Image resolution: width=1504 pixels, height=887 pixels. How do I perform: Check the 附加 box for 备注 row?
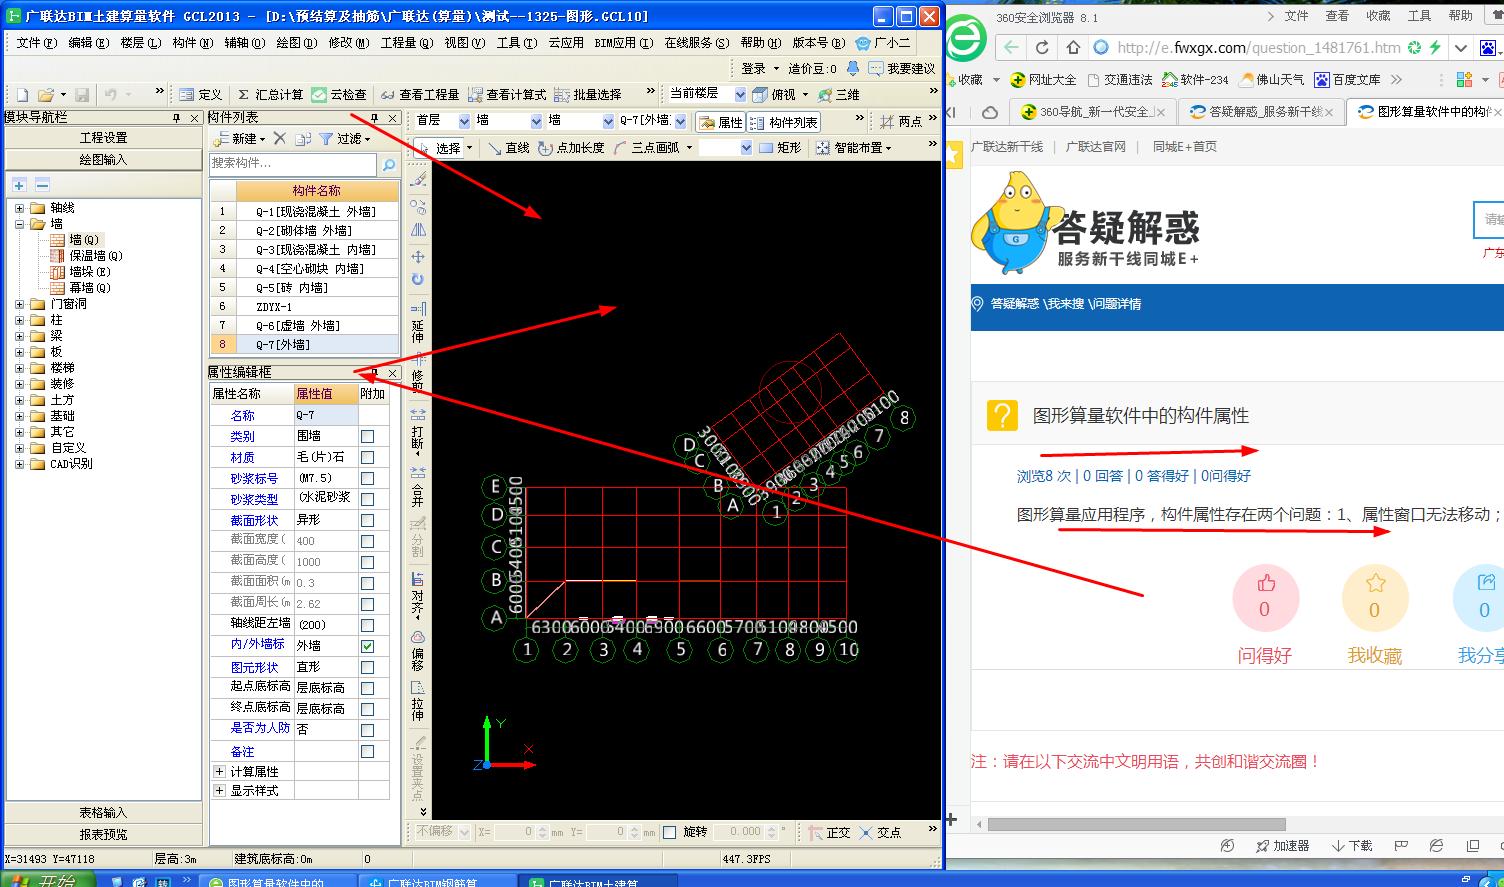pos(367,752)
